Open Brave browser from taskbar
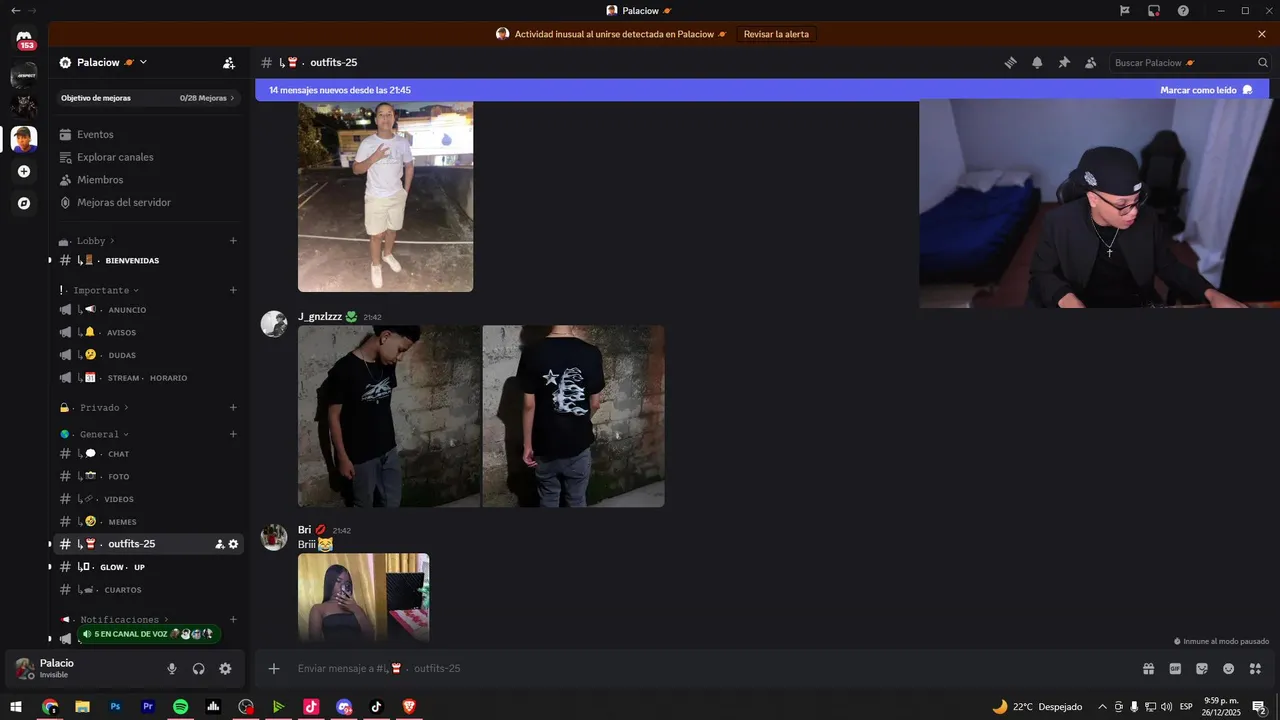This screenshot has height=720, width=1280. point(409,707)
